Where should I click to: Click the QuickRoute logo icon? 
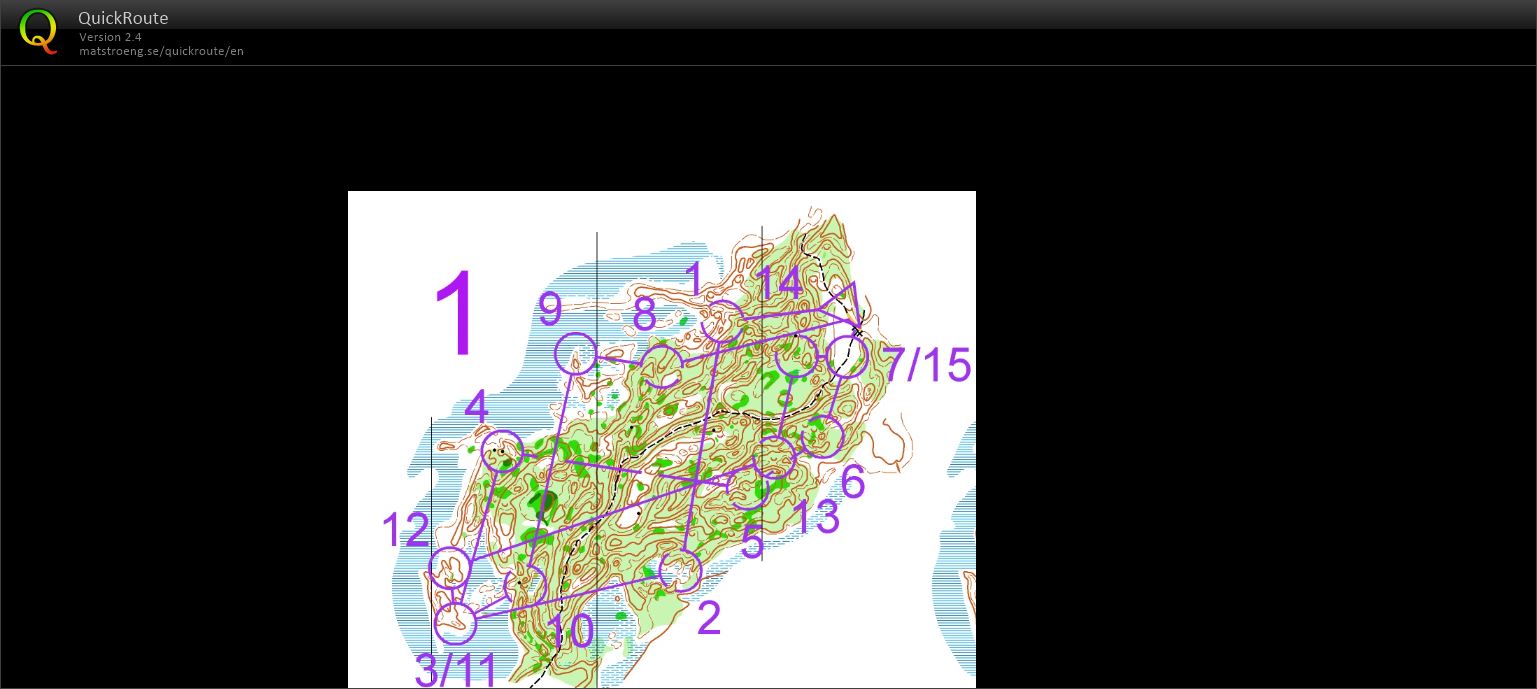pyautogui.click(x=38, y=31)
